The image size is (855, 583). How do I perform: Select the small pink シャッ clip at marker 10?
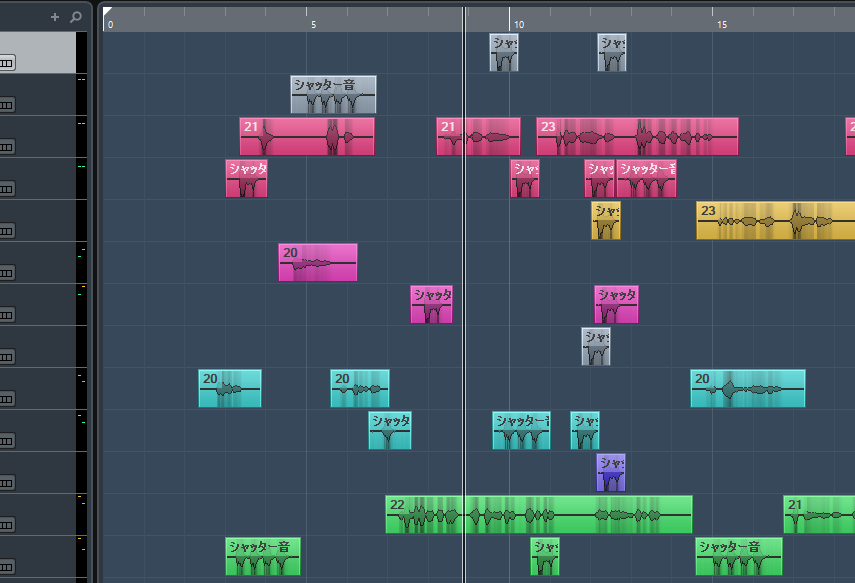click(x=525, y=178)
